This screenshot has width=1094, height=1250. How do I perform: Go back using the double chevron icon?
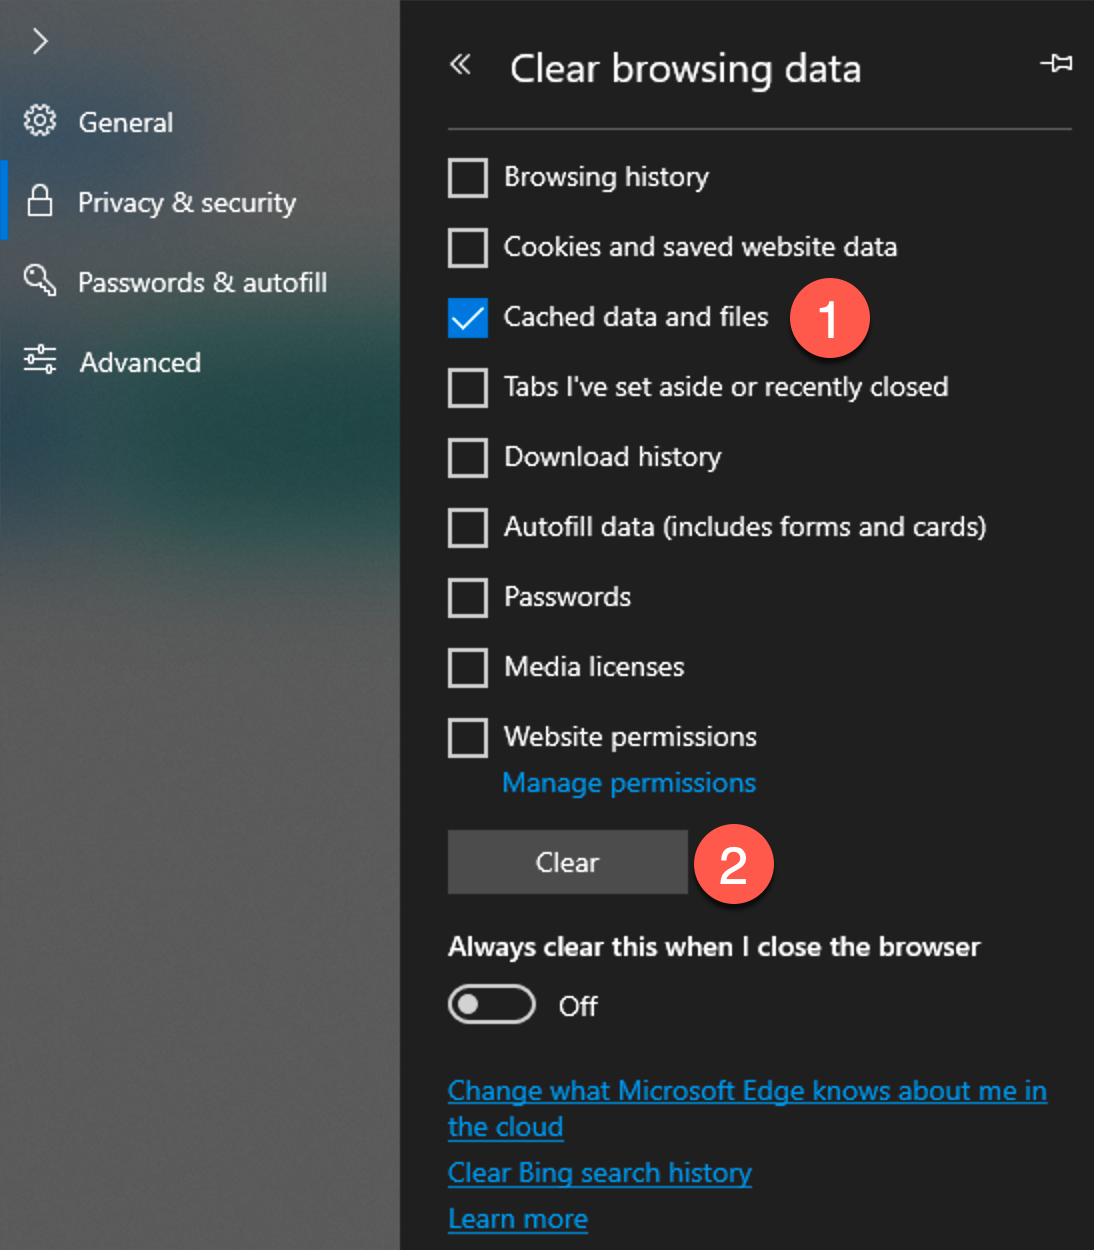pos(460,65)
